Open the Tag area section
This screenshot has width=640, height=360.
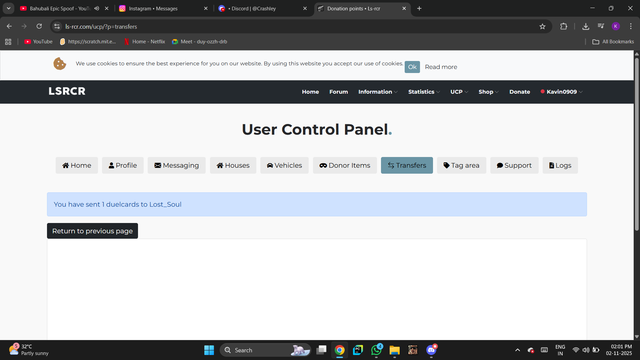(x=462, y=165)
